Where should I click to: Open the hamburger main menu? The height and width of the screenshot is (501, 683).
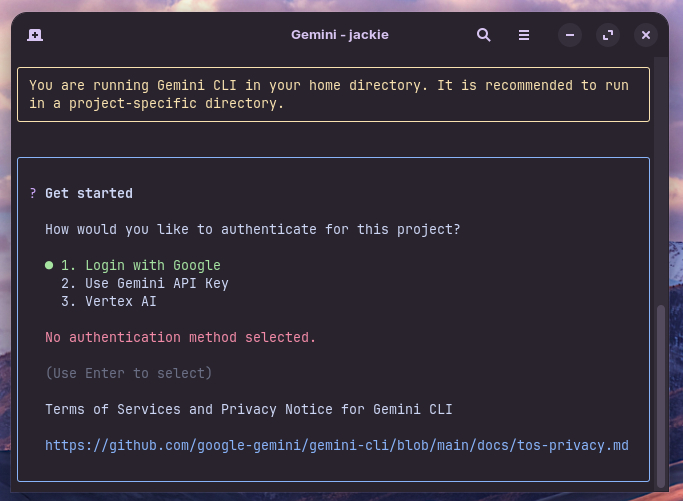pos(524,35)
